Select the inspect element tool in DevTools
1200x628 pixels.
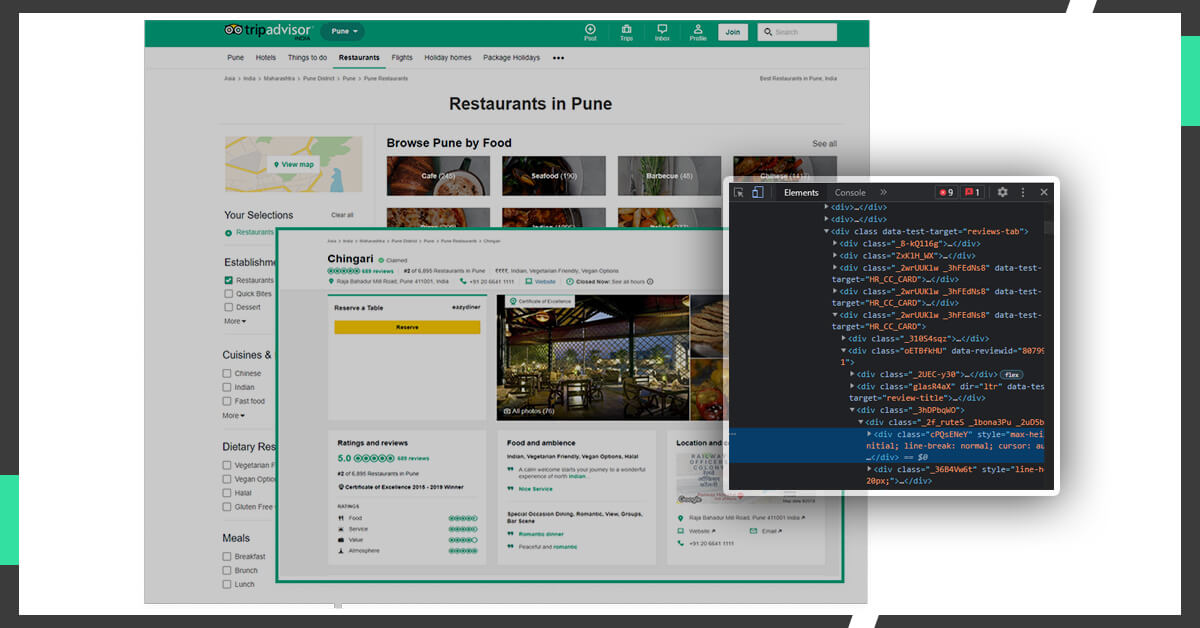click(739, 192)
